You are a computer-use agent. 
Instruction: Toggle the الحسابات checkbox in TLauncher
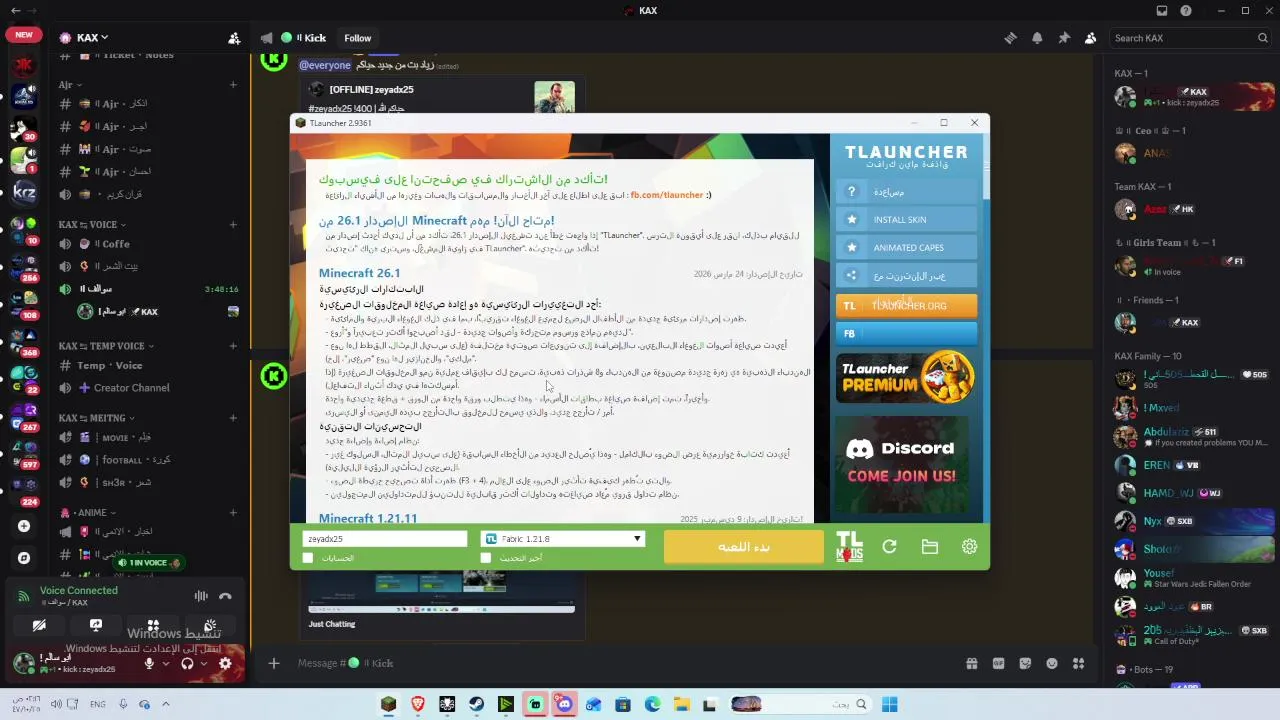point(308,558)
